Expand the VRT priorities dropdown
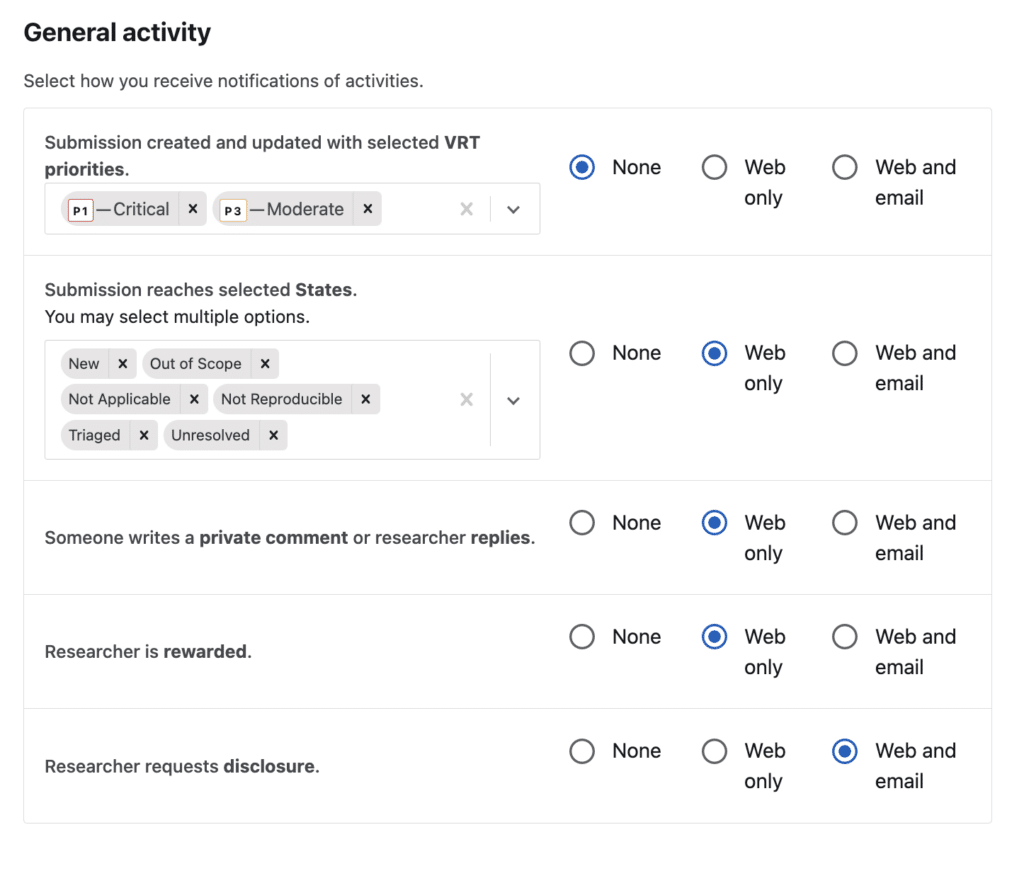The height and width of the screenshot is (871, 1024). tap(514, 209)
